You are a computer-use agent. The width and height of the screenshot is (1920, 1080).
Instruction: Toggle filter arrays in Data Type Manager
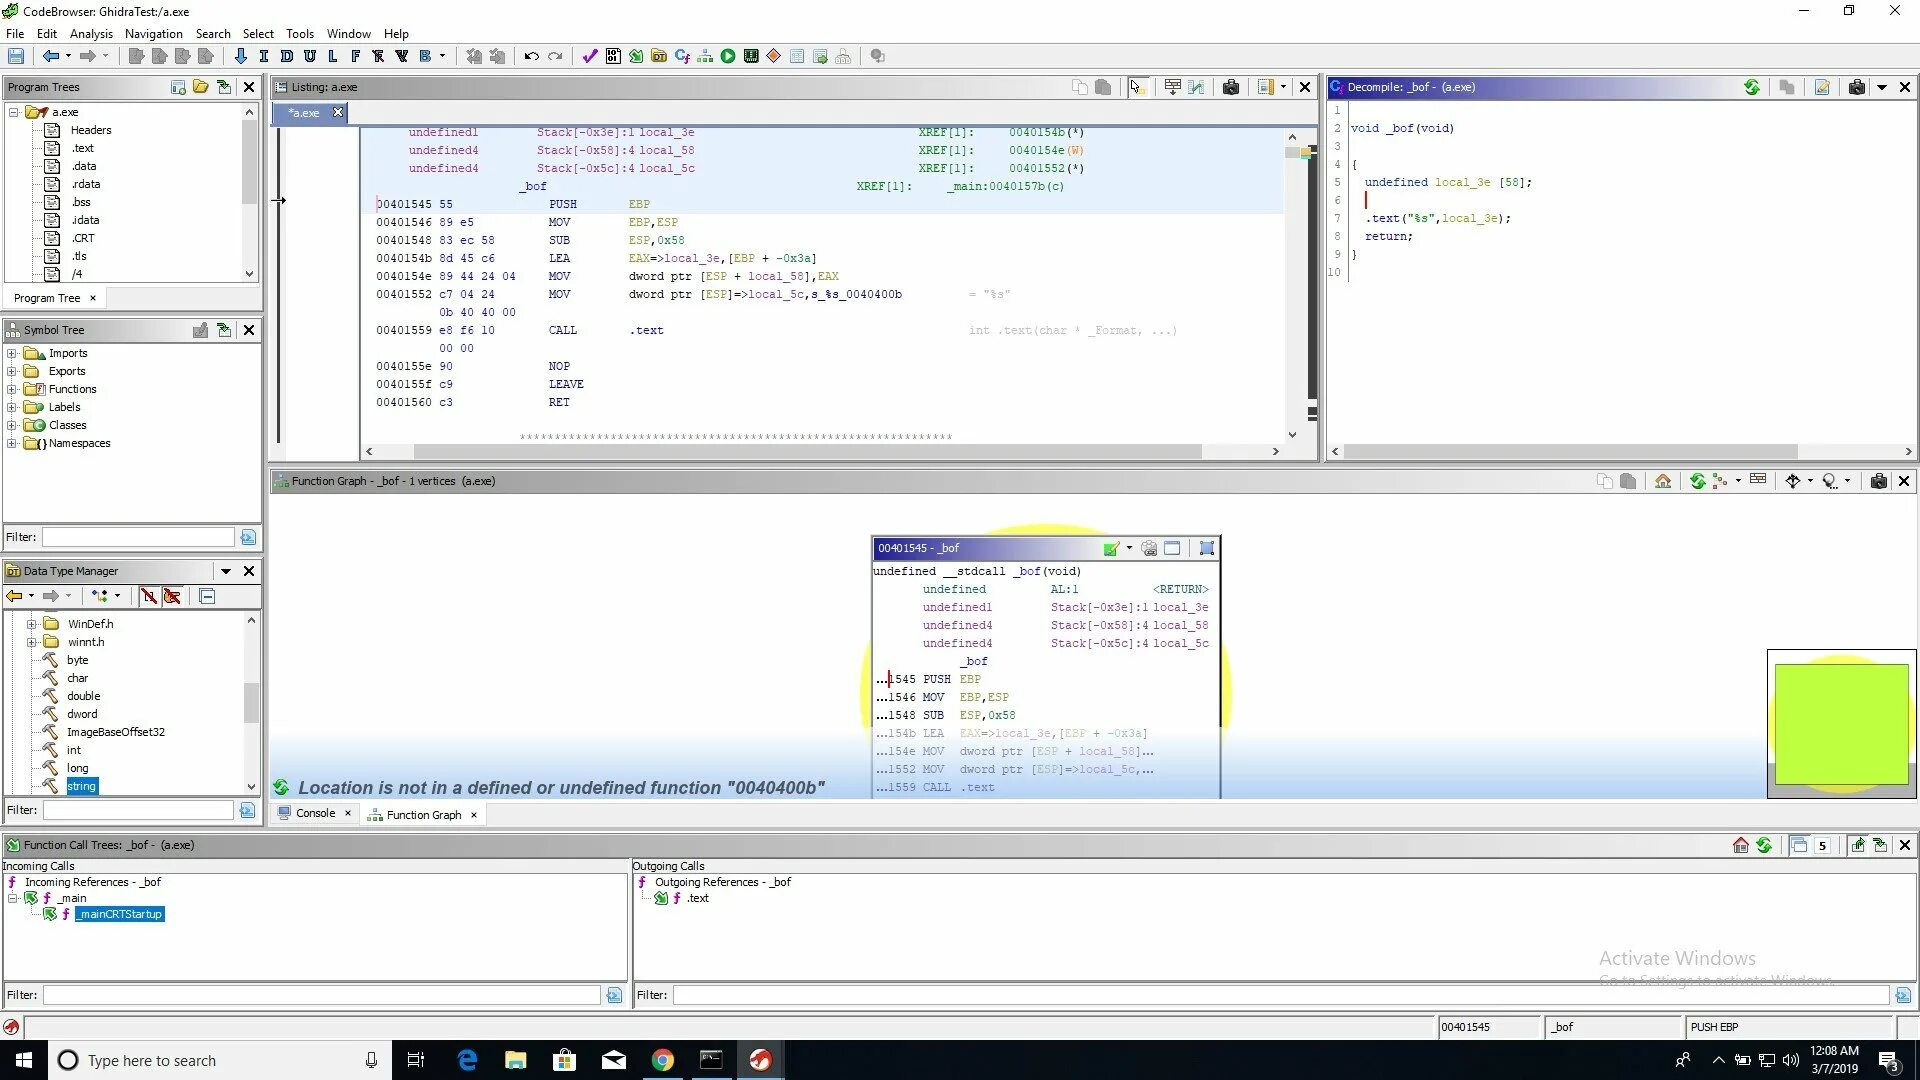click(149, 596)
